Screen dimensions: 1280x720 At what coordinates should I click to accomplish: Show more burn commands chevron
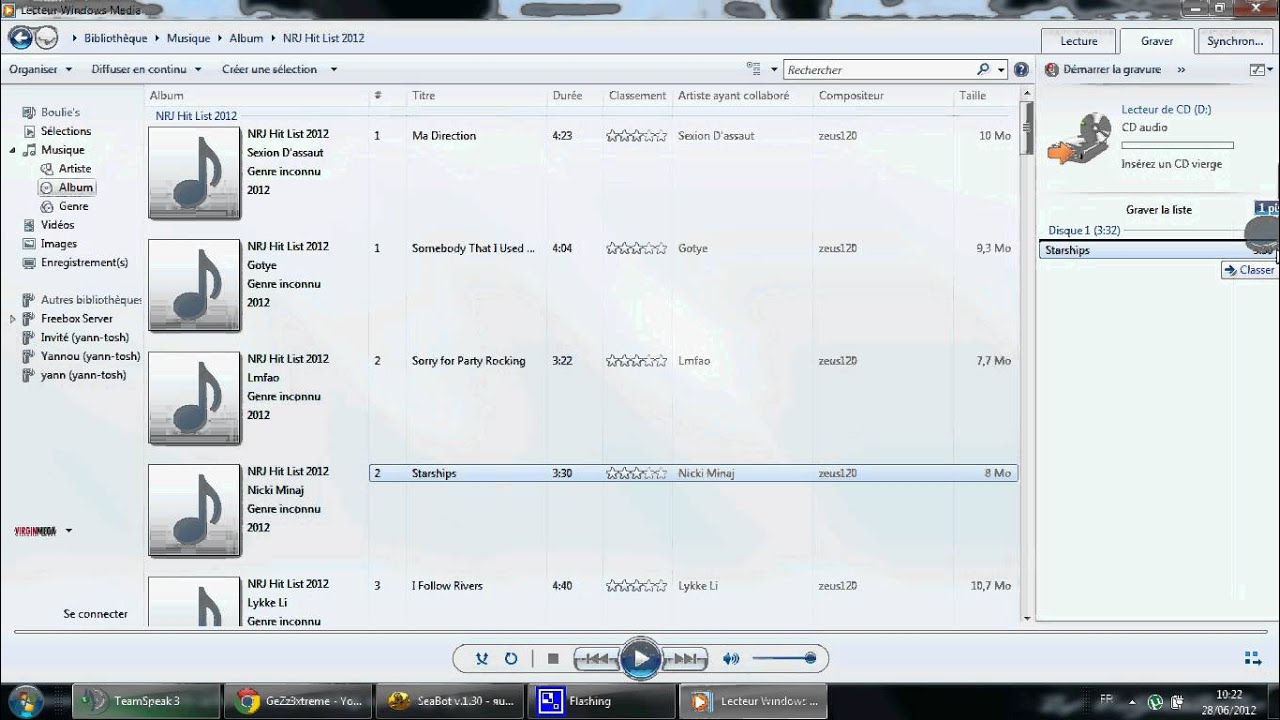coord(1181,69)
